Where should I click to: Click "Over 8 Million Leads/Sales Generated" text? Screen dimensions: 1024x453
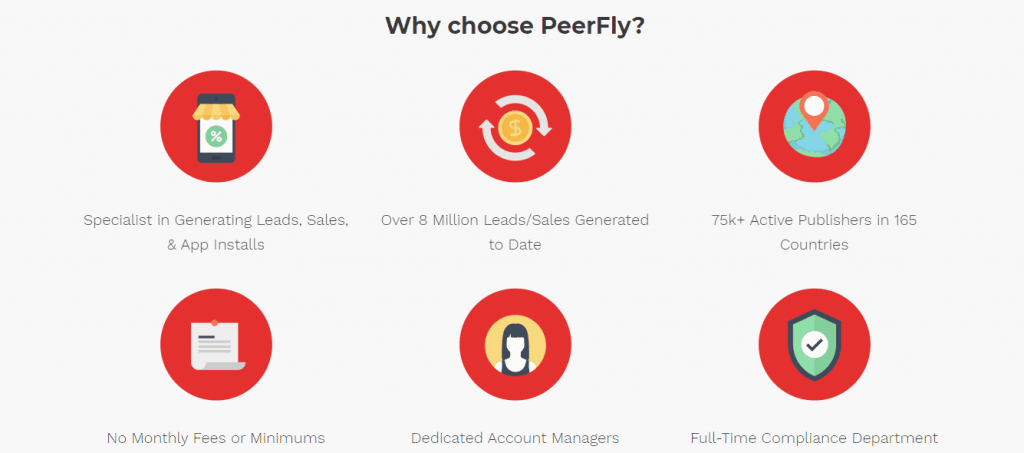[x=515, y=220]
